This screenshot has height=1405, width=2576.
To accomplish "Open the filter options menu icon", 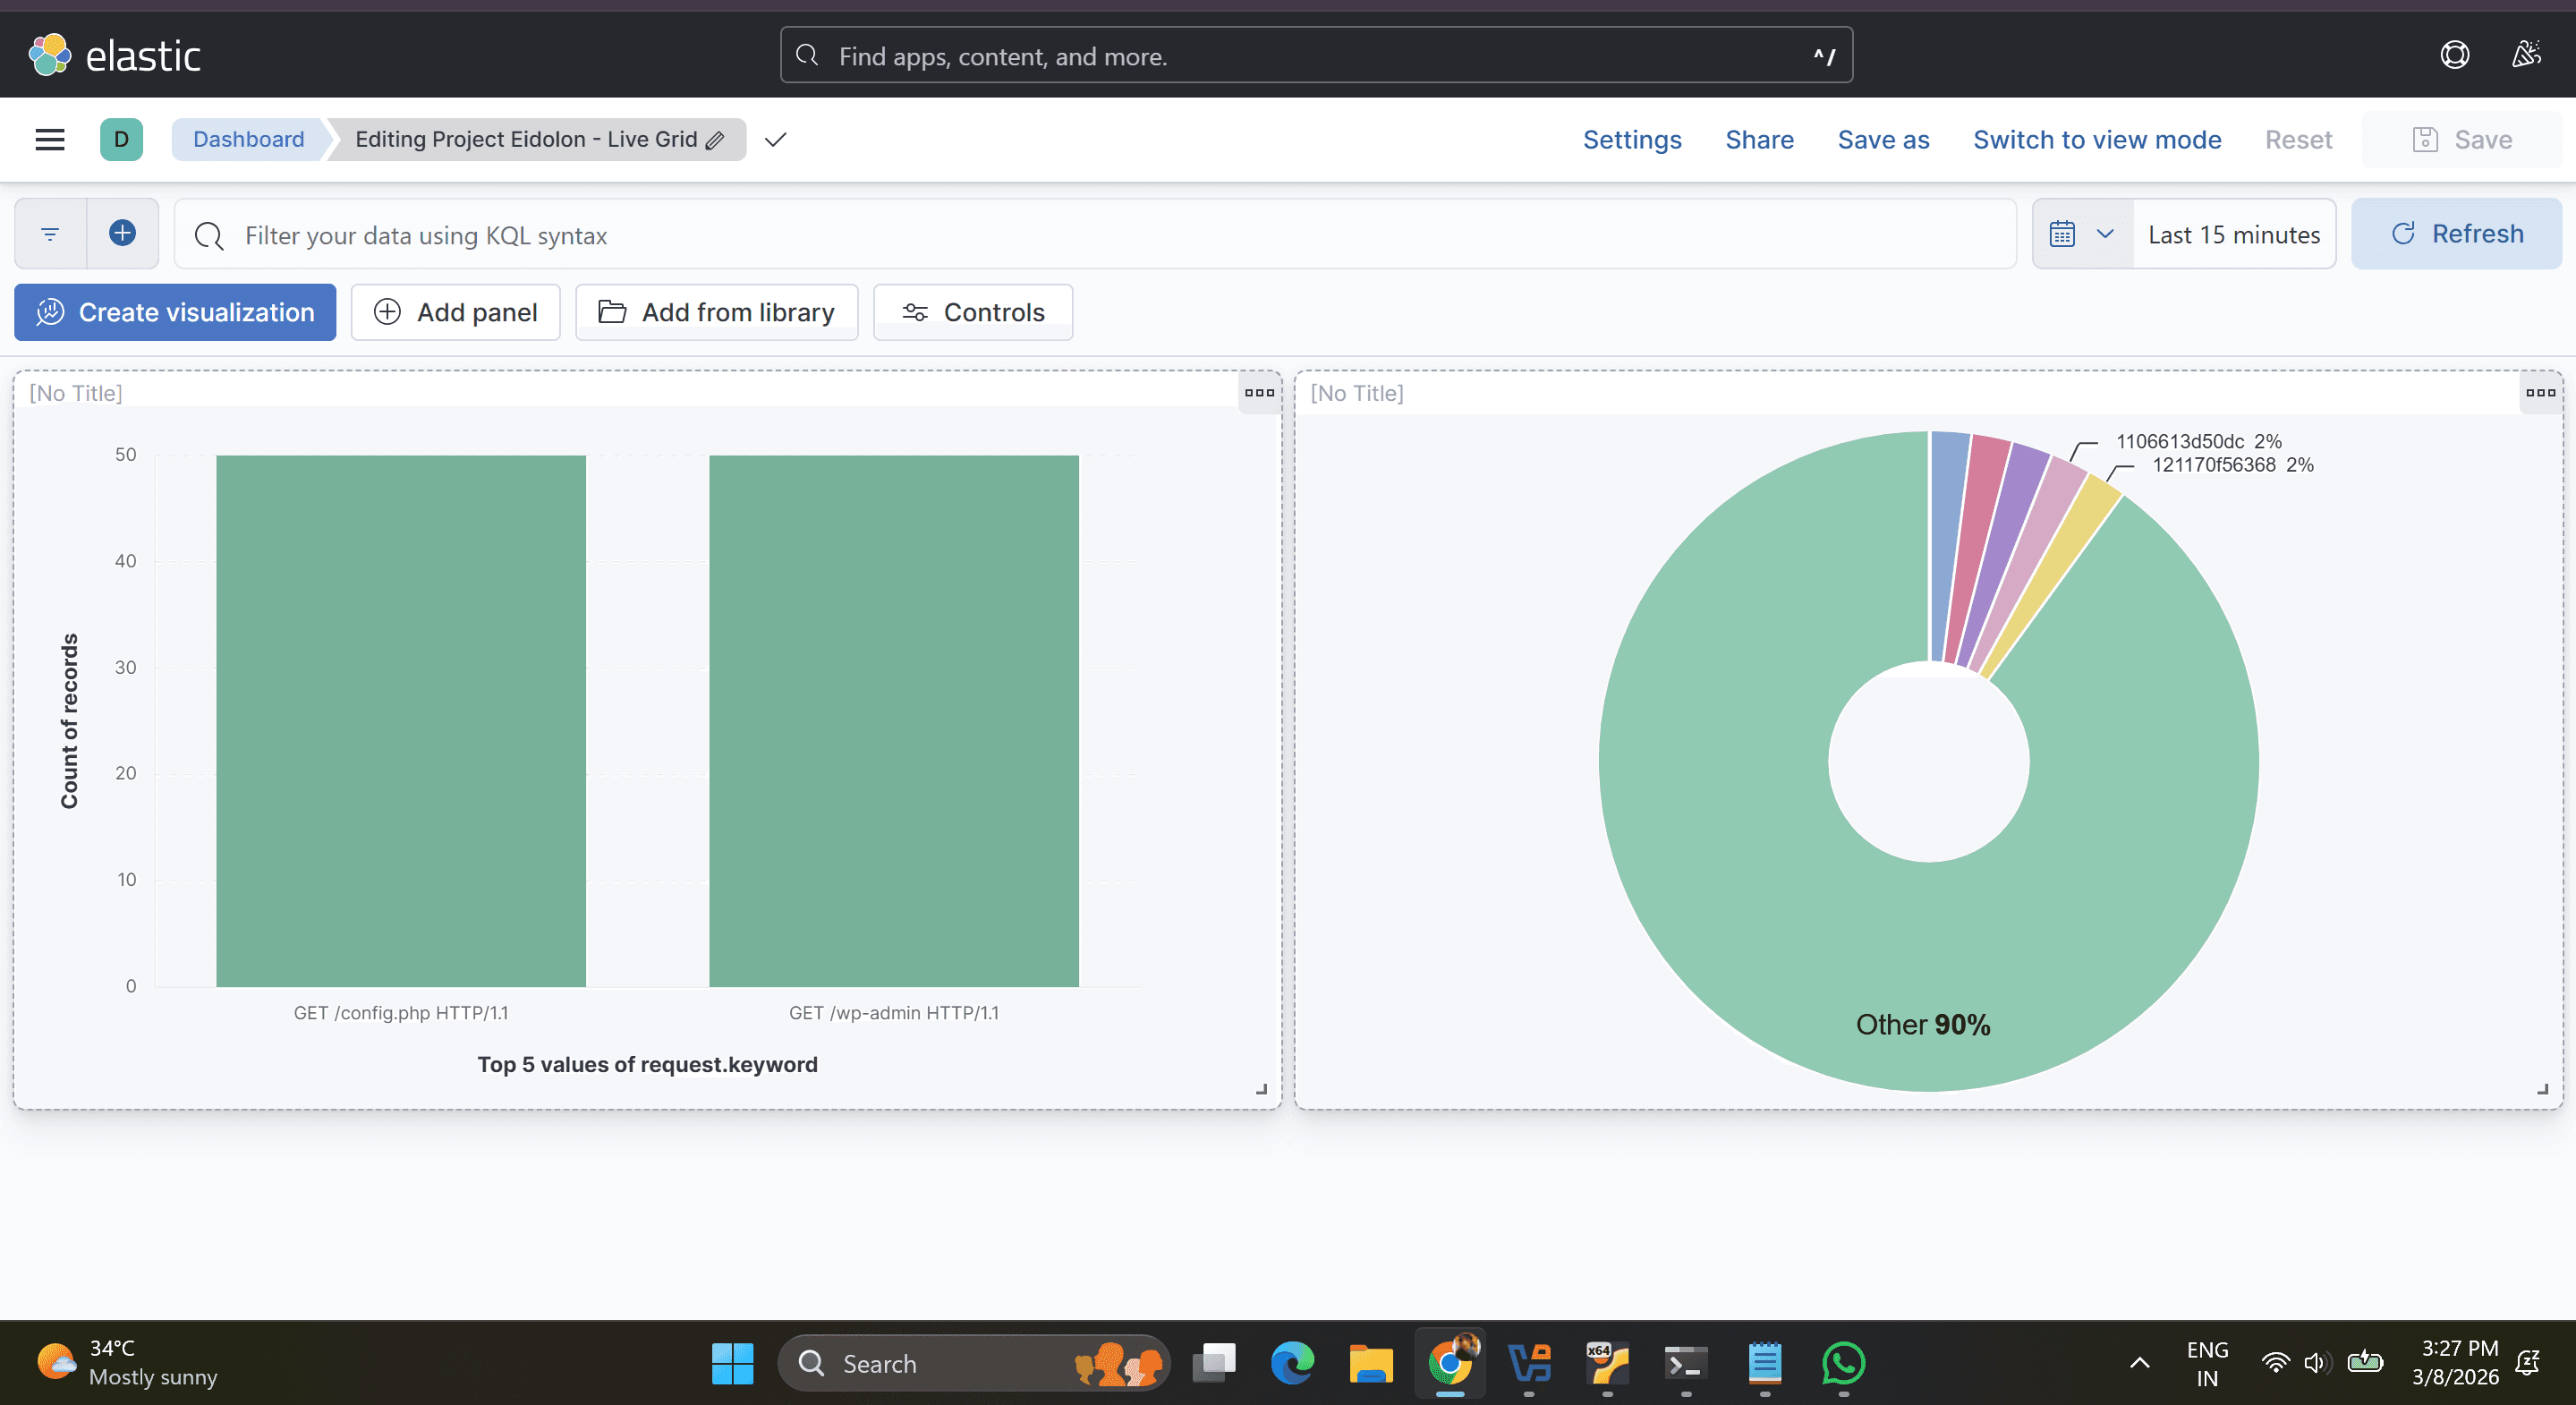I will (x=50, y=234).
